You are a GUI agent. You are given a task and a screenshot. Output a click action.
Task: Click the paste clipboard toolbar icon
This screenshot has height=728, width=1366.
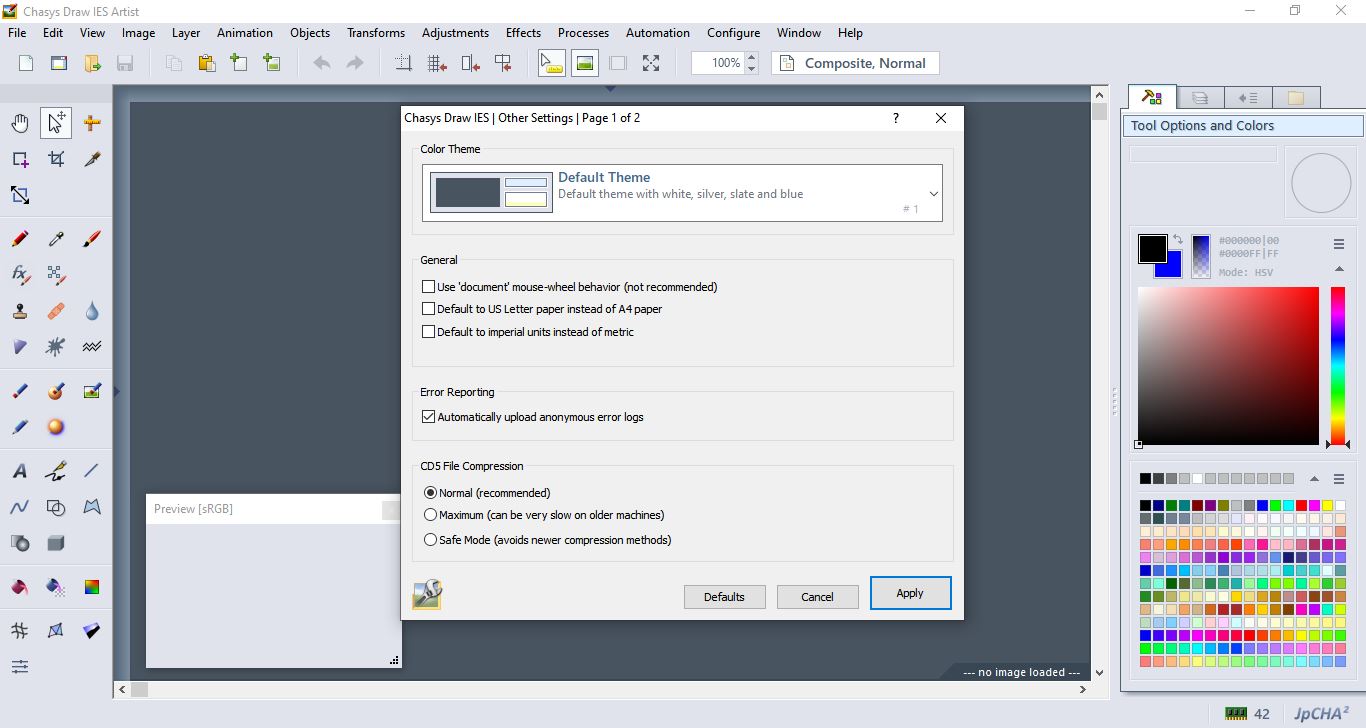tap(206, 63)
